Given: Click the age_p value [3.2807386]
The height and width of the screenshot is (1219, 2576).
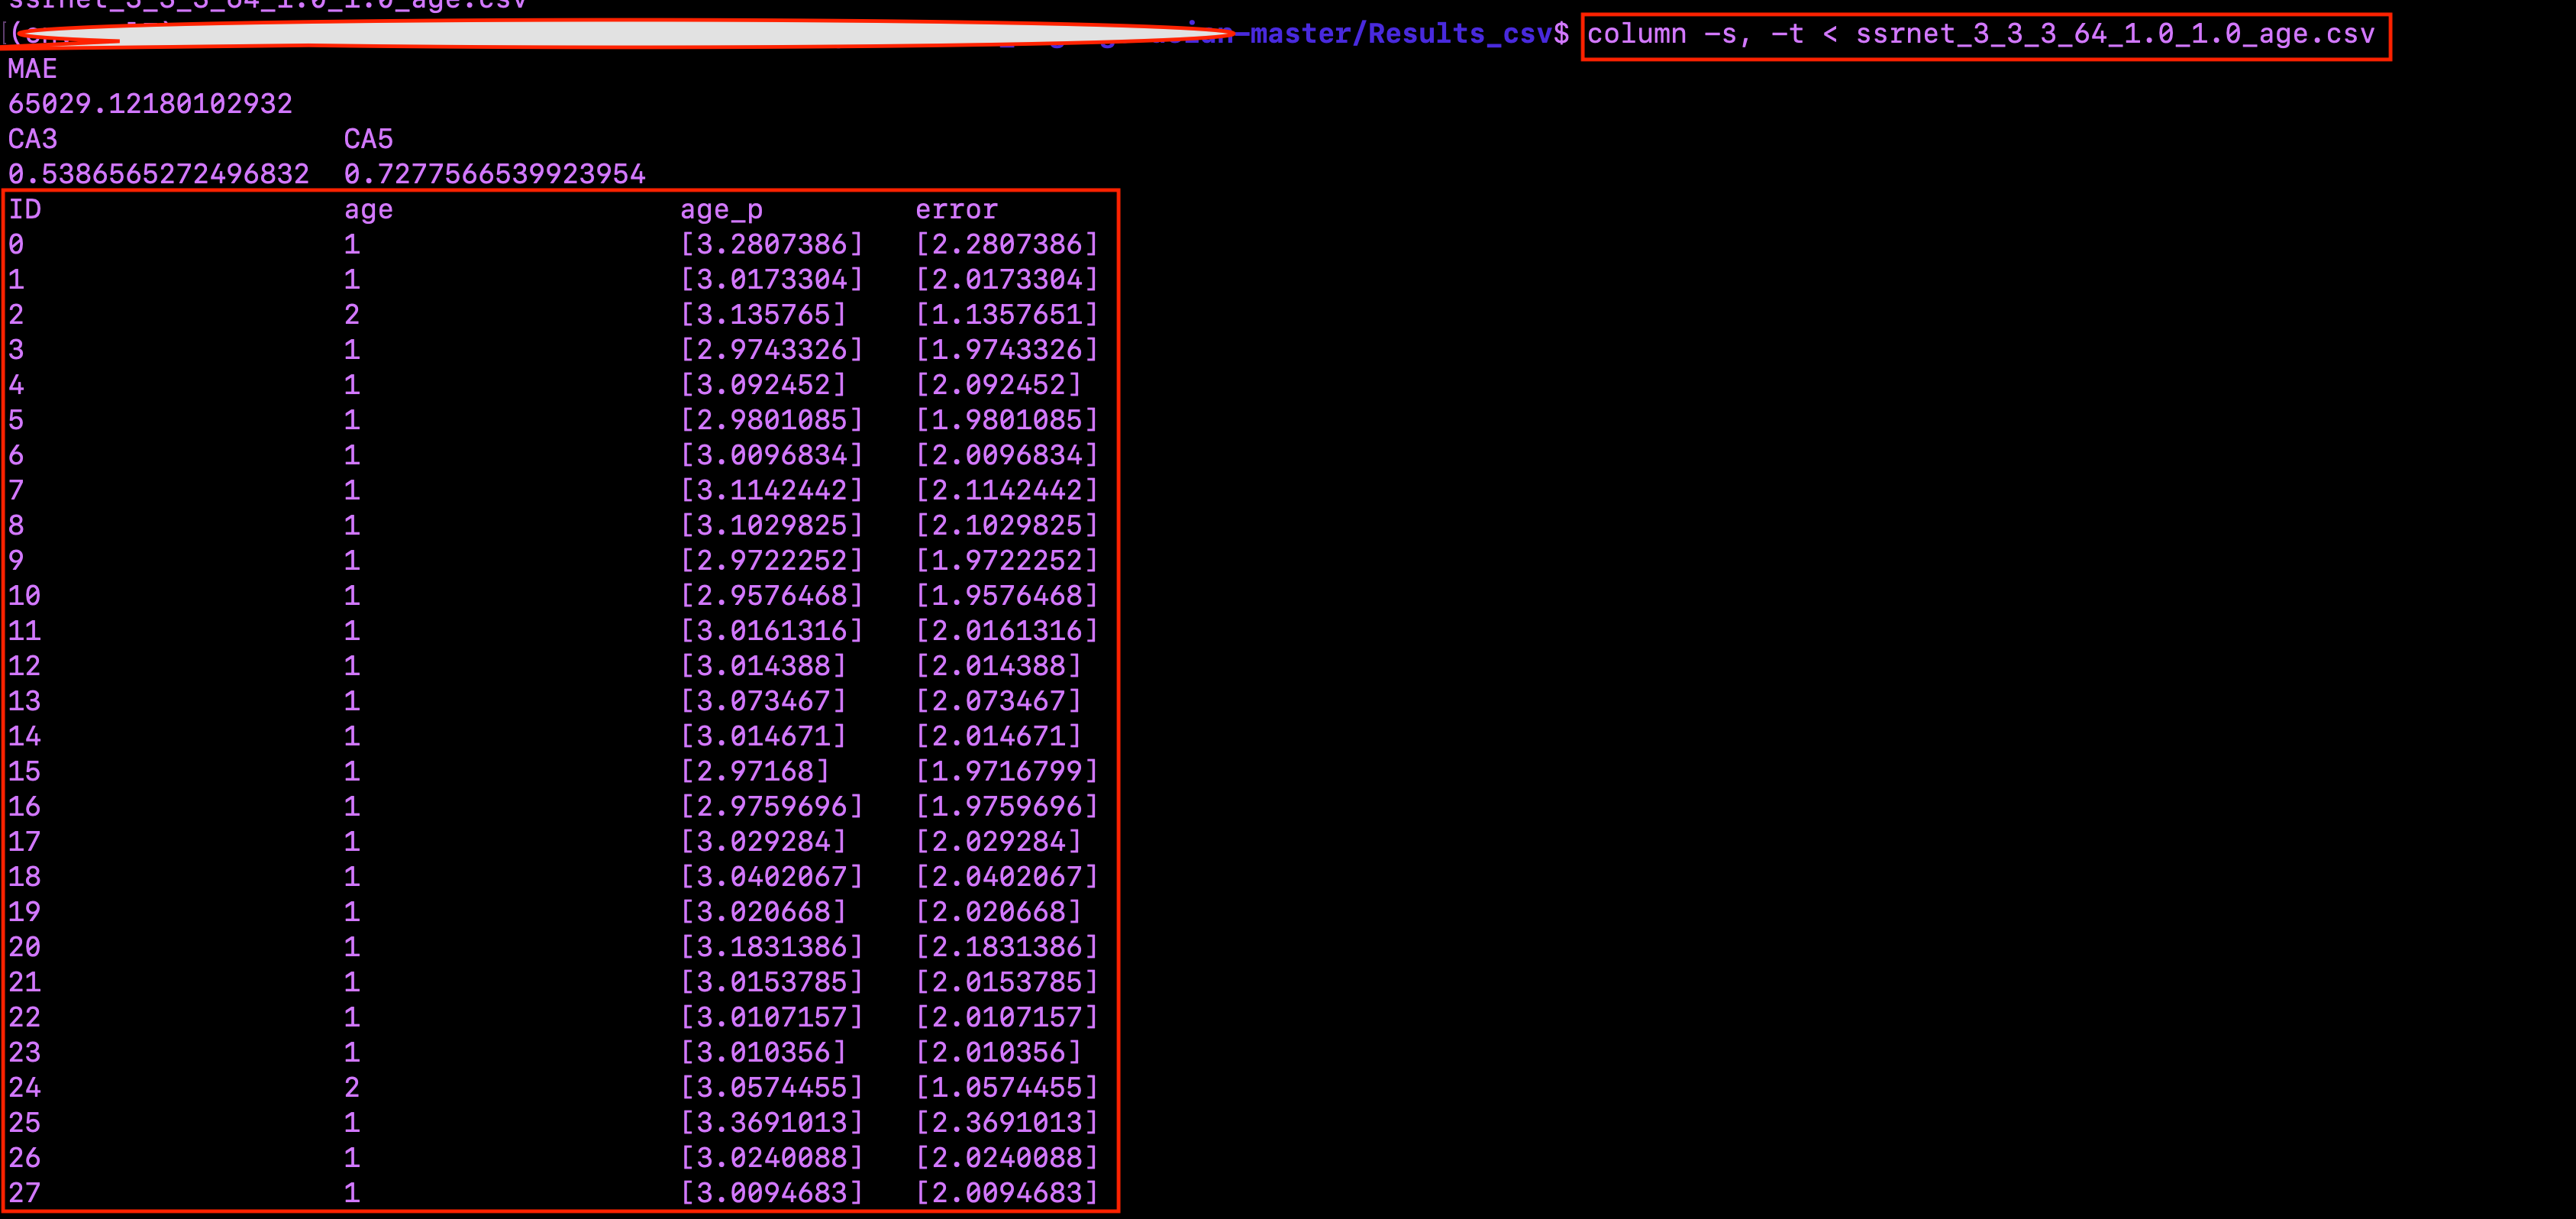Looking at the screenshot, I should click(x=773, y=244).
